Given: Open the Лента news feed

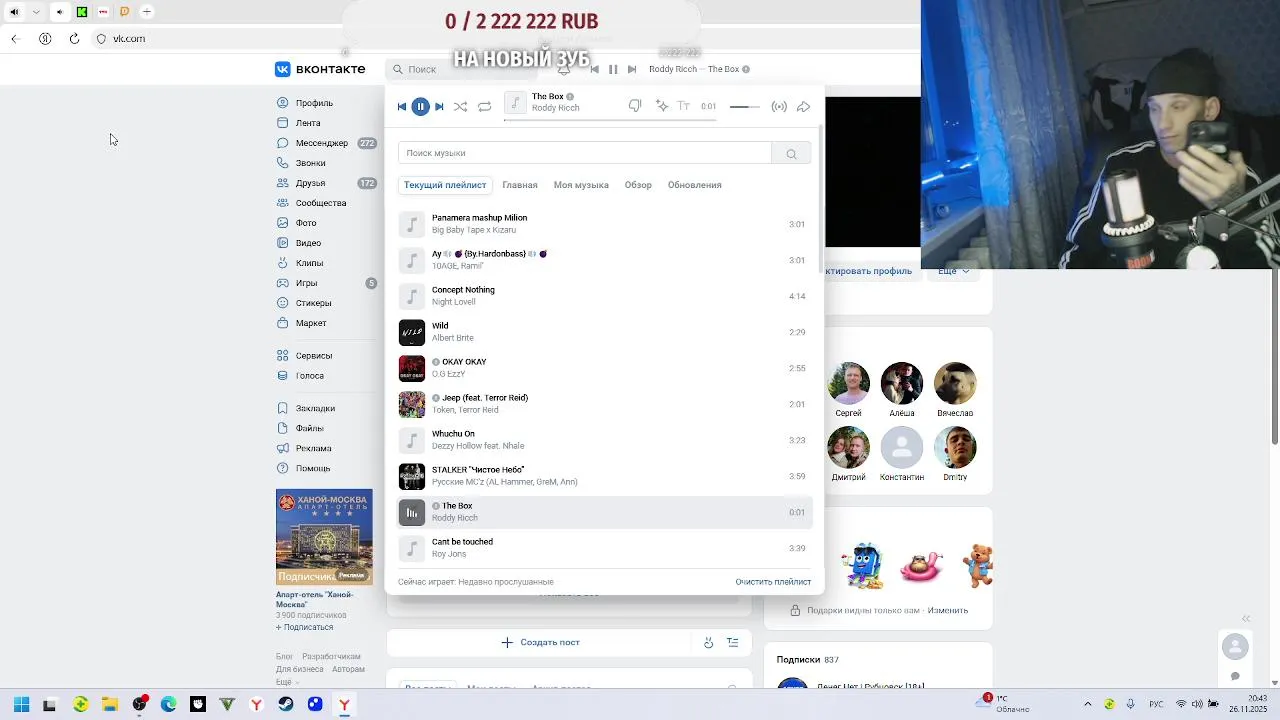Looking at the screenshot, I should (x=308, y=123).
